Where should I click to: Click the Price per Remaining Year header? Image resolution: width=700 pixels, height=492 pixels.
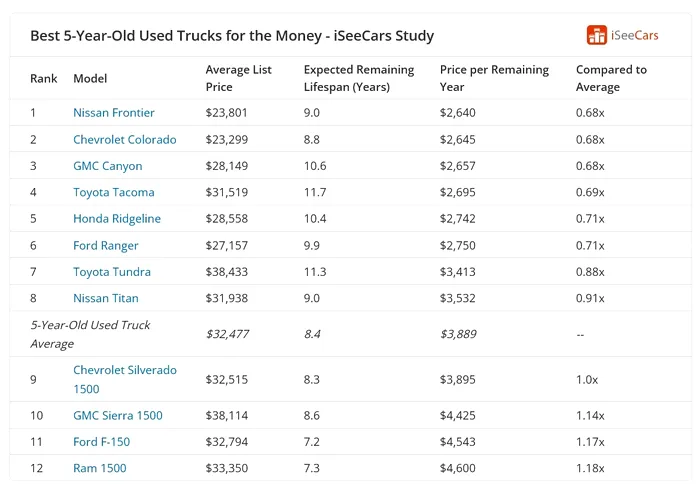coord(494,78)
